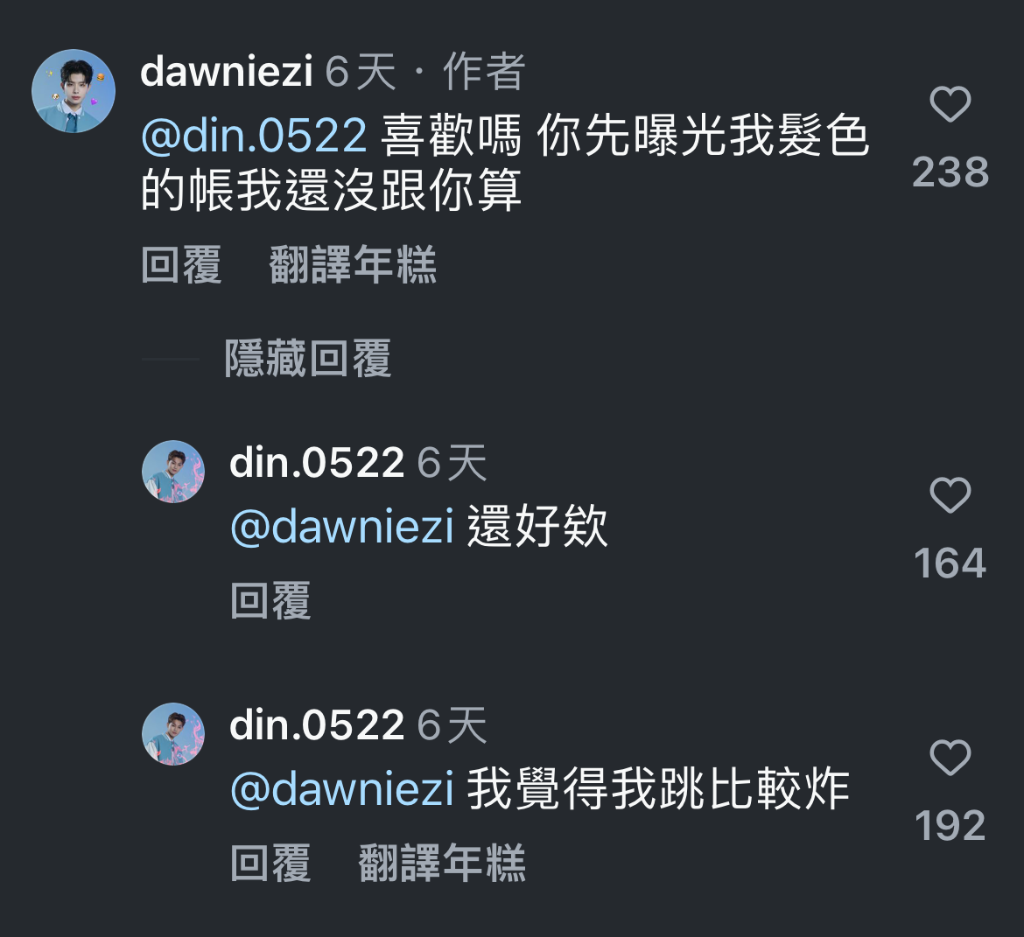Tap din.0522 username on second reply
Viewport: 1024px width, 937px height.
tap(317, 725)
